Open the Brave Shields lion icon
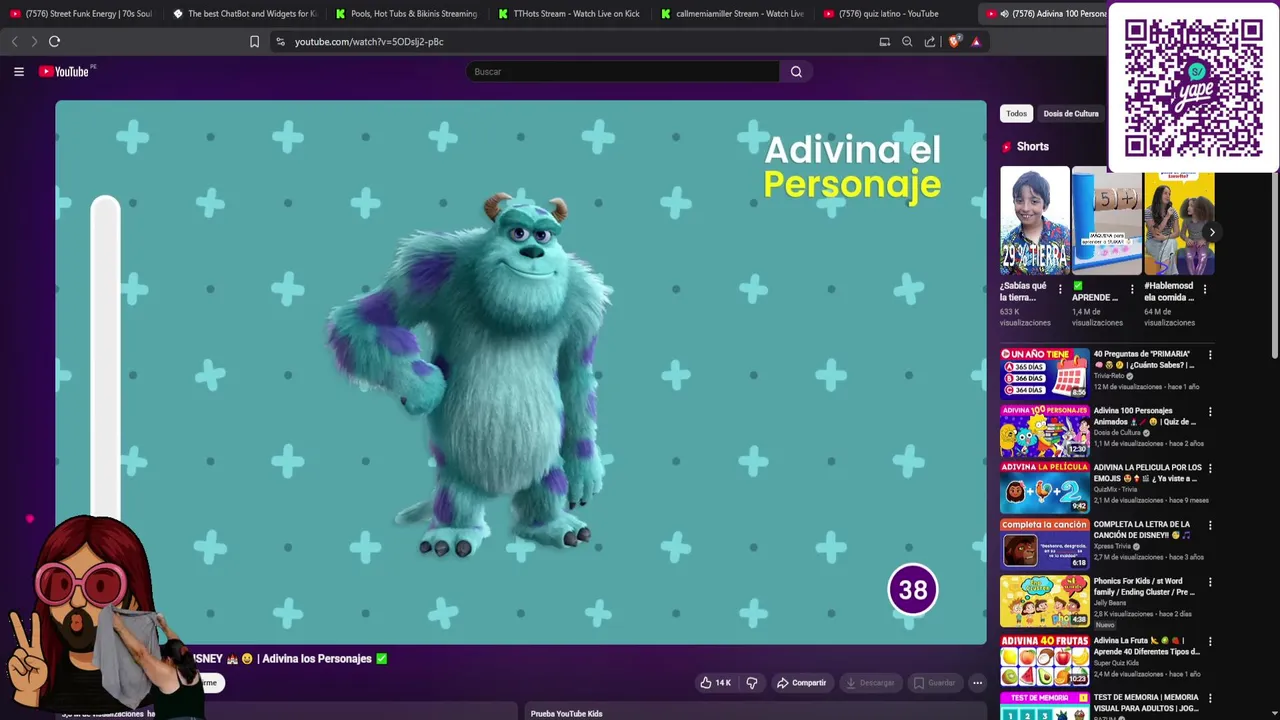Image resolution: width=1280 pixels, height=720 pixels. point(954,41)
